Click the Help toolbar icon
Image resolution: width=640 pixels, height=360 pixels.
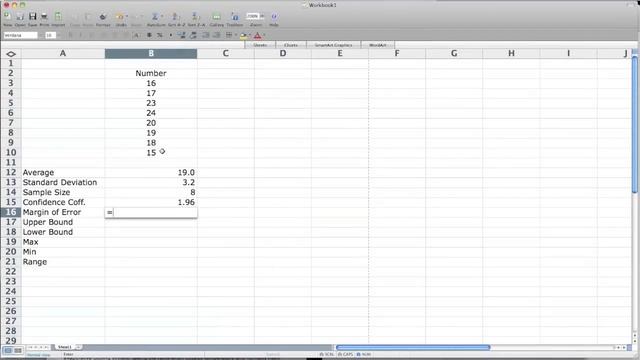pyautogui.click(x=274, y=17)
